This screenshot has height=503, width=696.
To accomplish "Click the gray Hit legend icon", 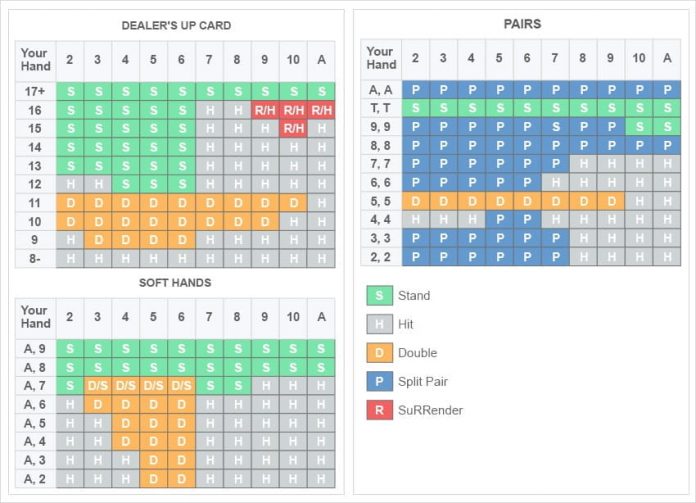I will pos(380,324).
